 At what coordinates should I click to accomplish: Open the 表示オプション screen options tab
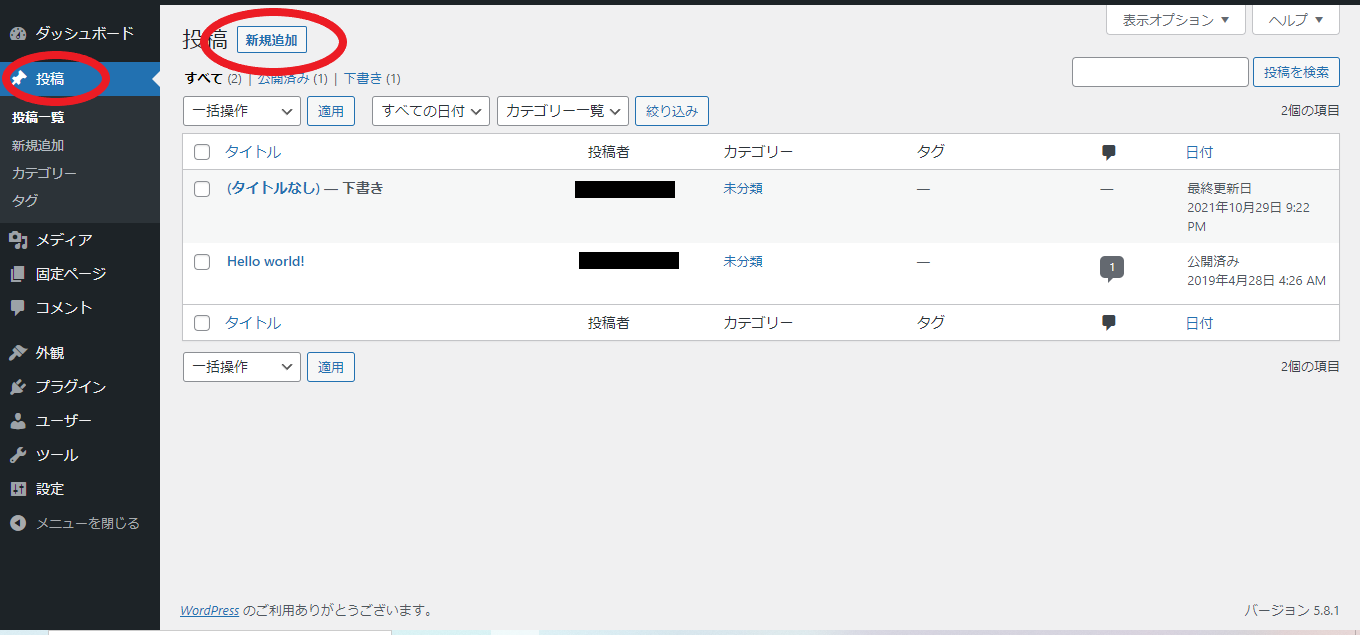(x=1175, y=20)
